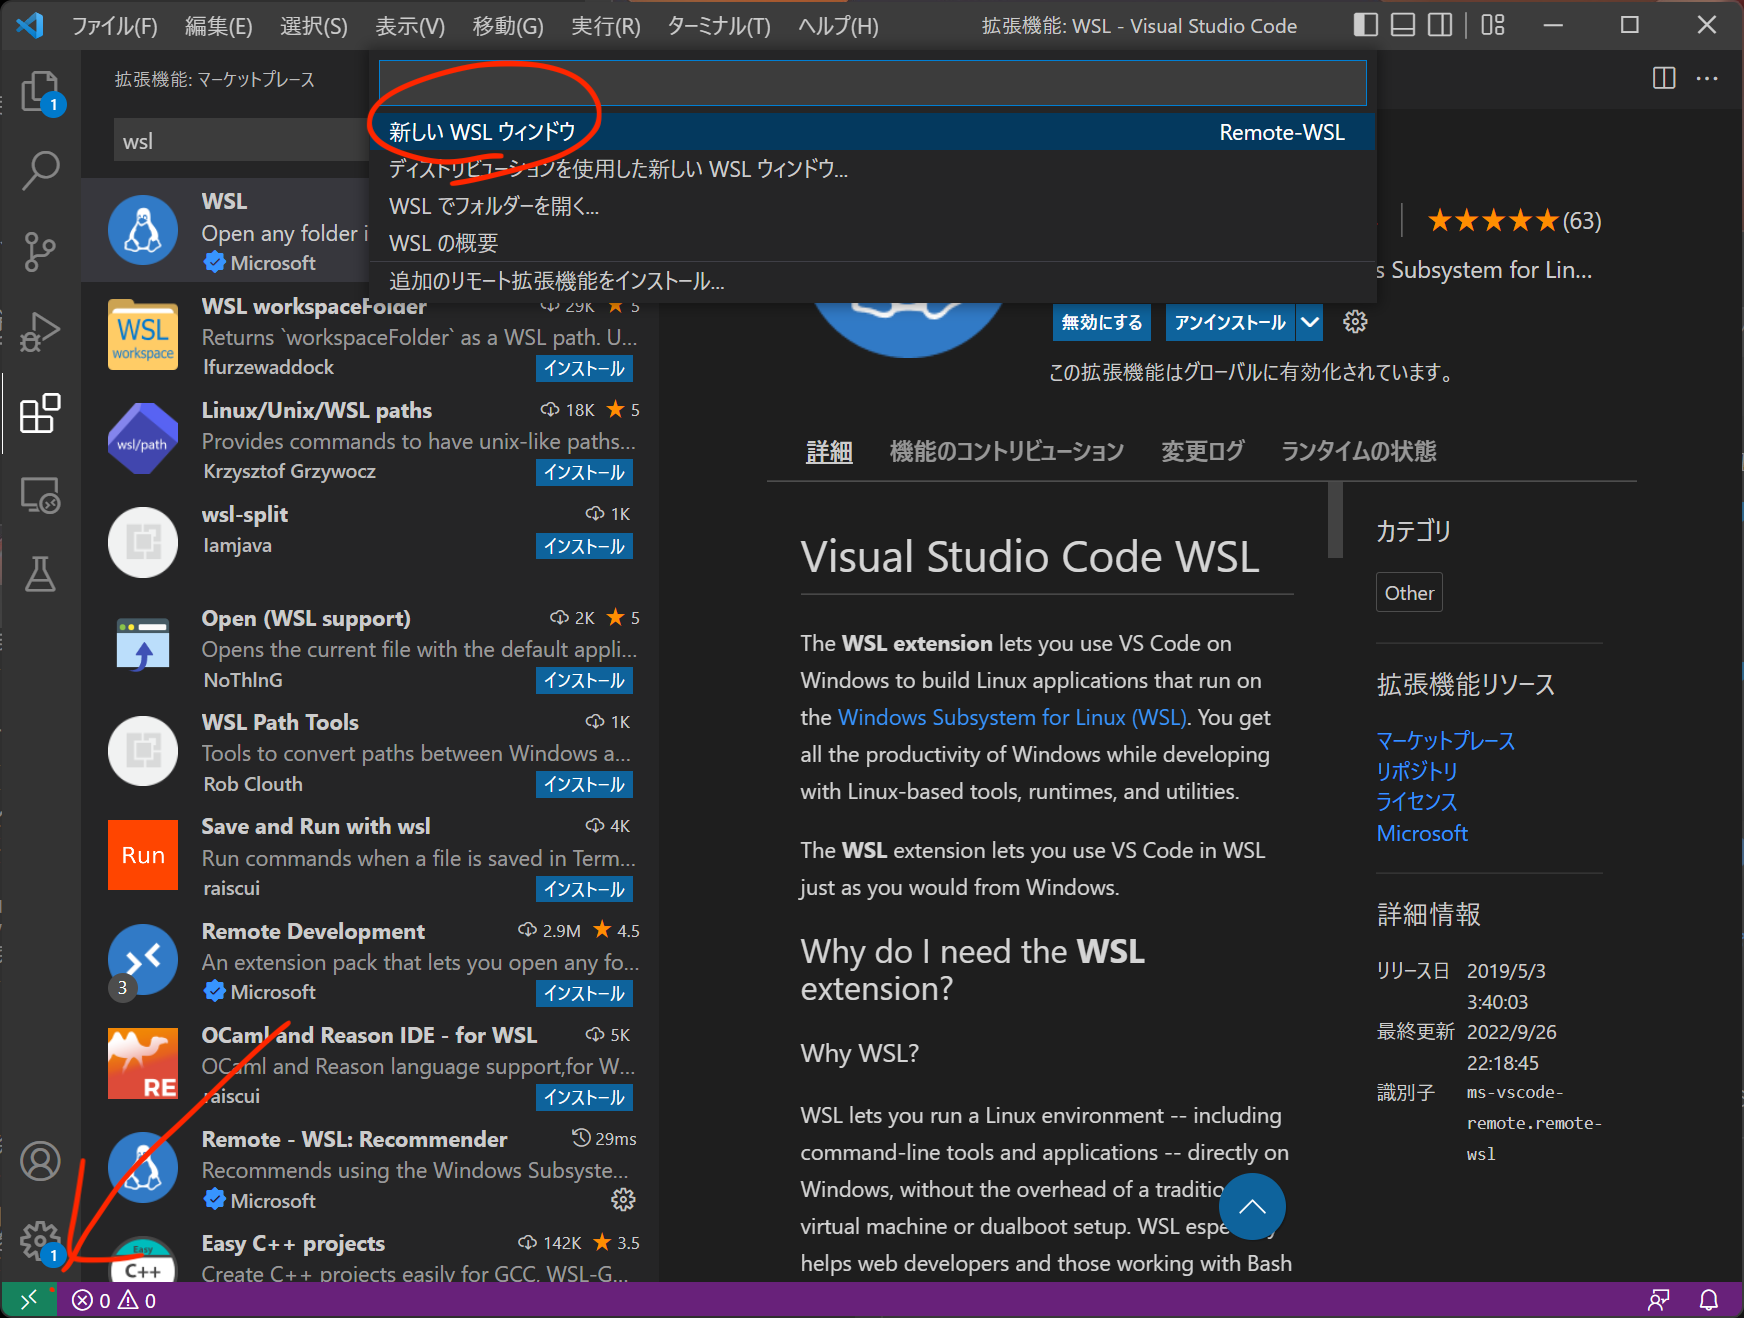This screenshot has height=1318, width=1744.
Task: Install the WSL workspaceFolder extension
Action: [x=584, y=368]
